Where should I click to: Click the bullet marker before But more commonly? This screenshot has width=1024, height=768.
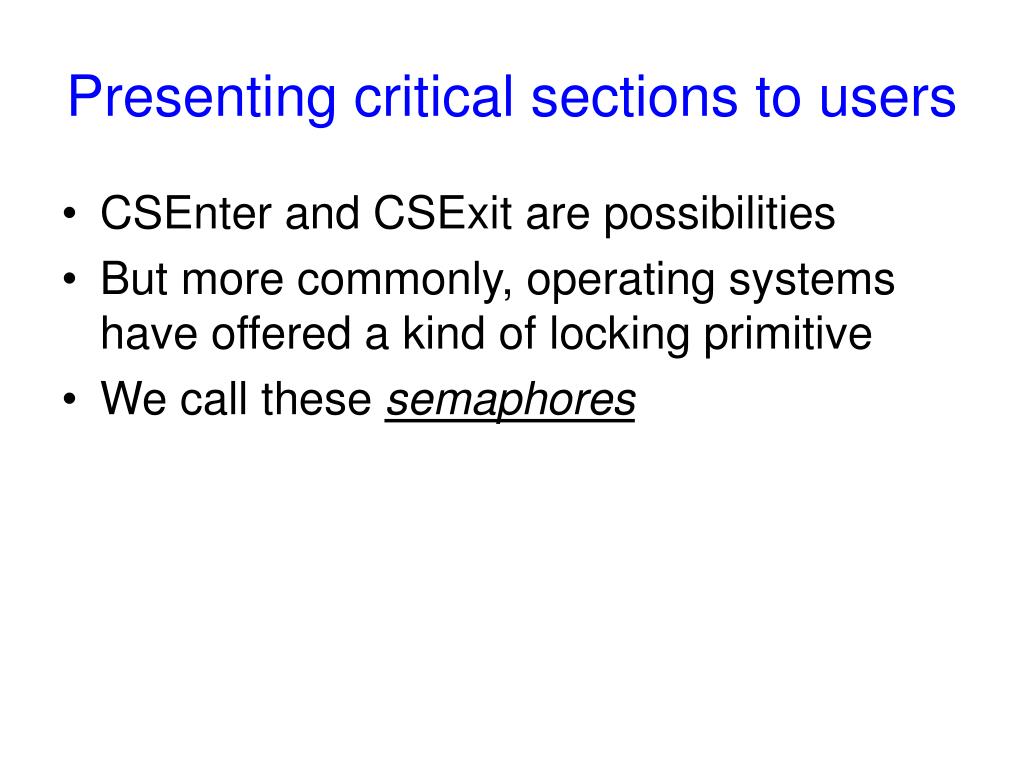point(70,280)
